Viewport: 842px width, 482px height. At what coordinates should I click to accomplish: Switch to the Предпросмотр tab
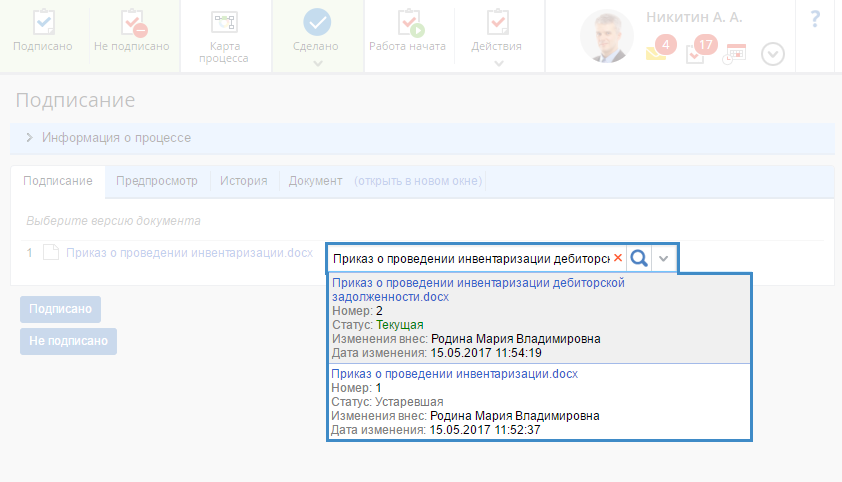pos(156,181)
